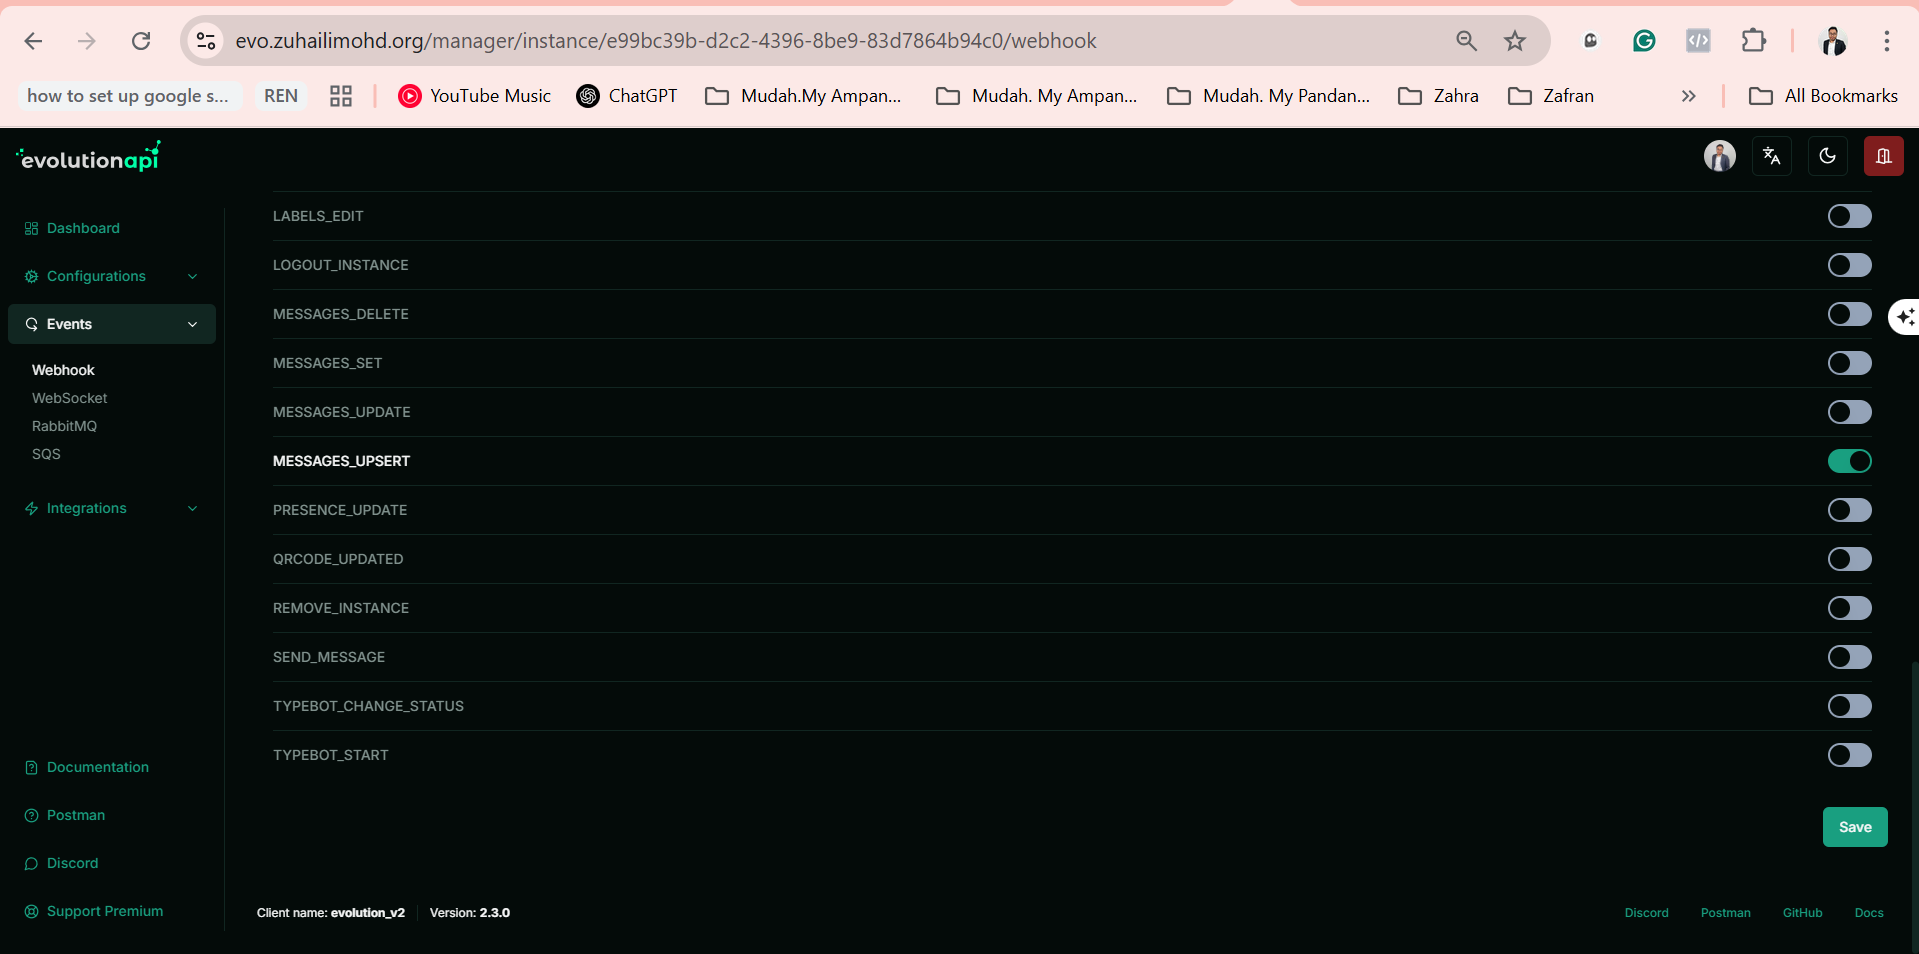Turn on the QRCODE_UPDATED toggle

click(x=1849, y=559)
